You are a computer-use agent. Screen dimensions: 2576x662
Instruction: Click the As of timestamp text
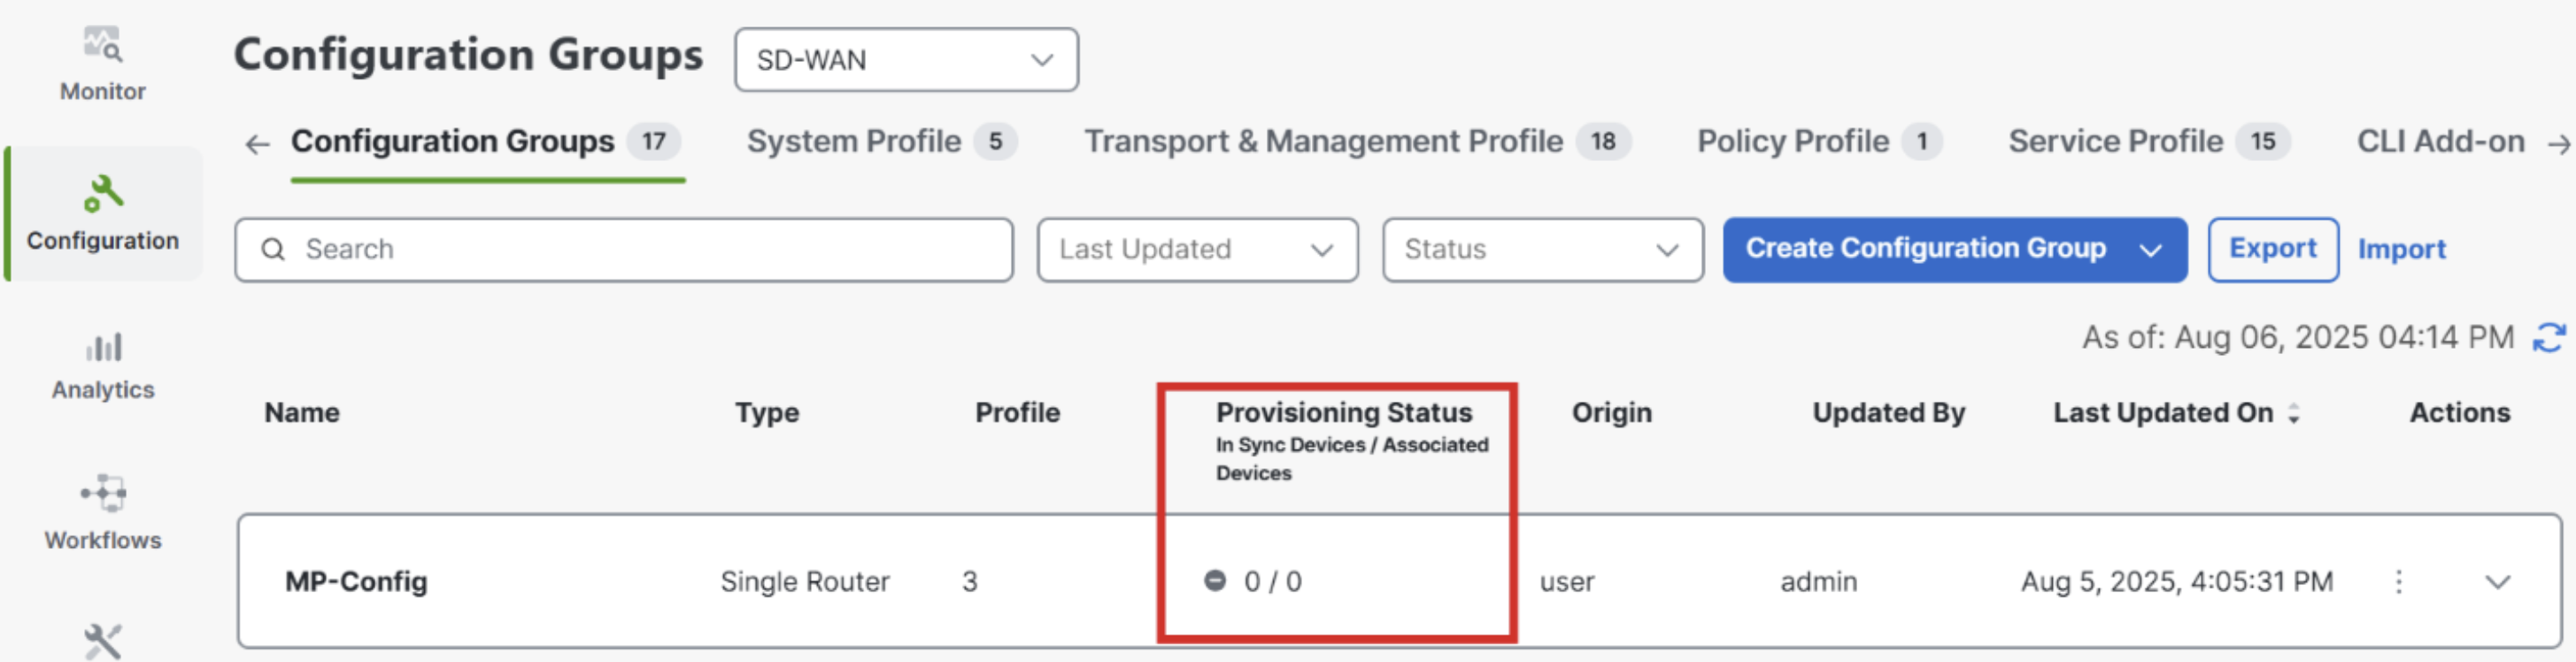(2298, 338)
